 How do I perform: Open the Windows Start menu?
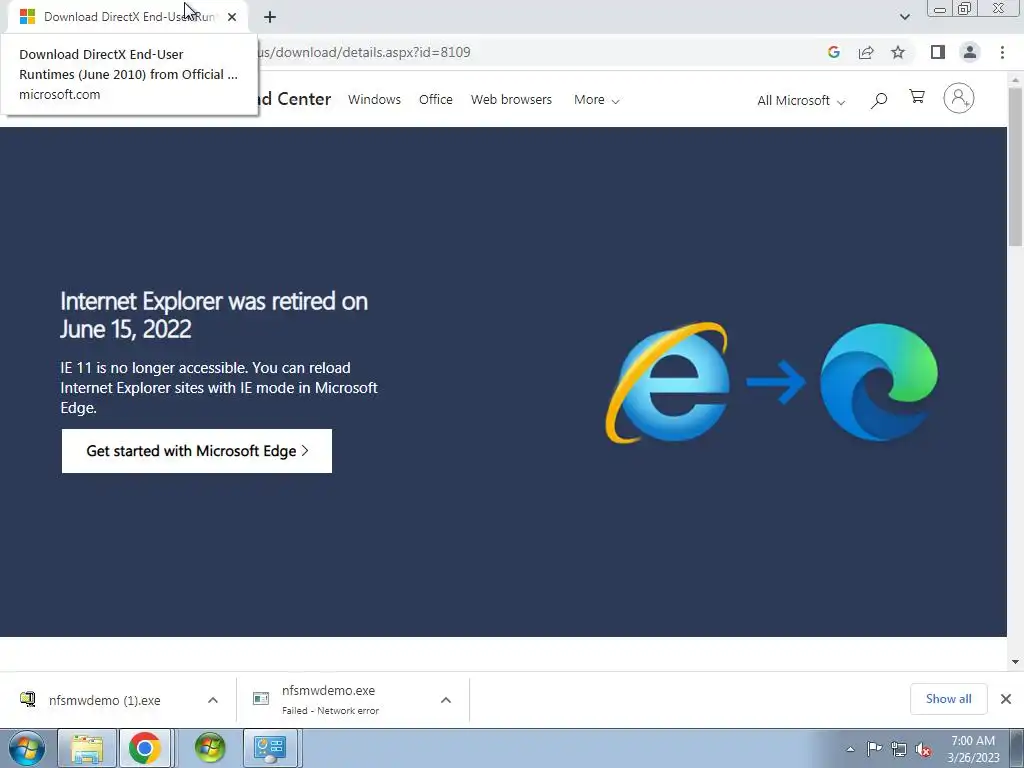[27, 748]
